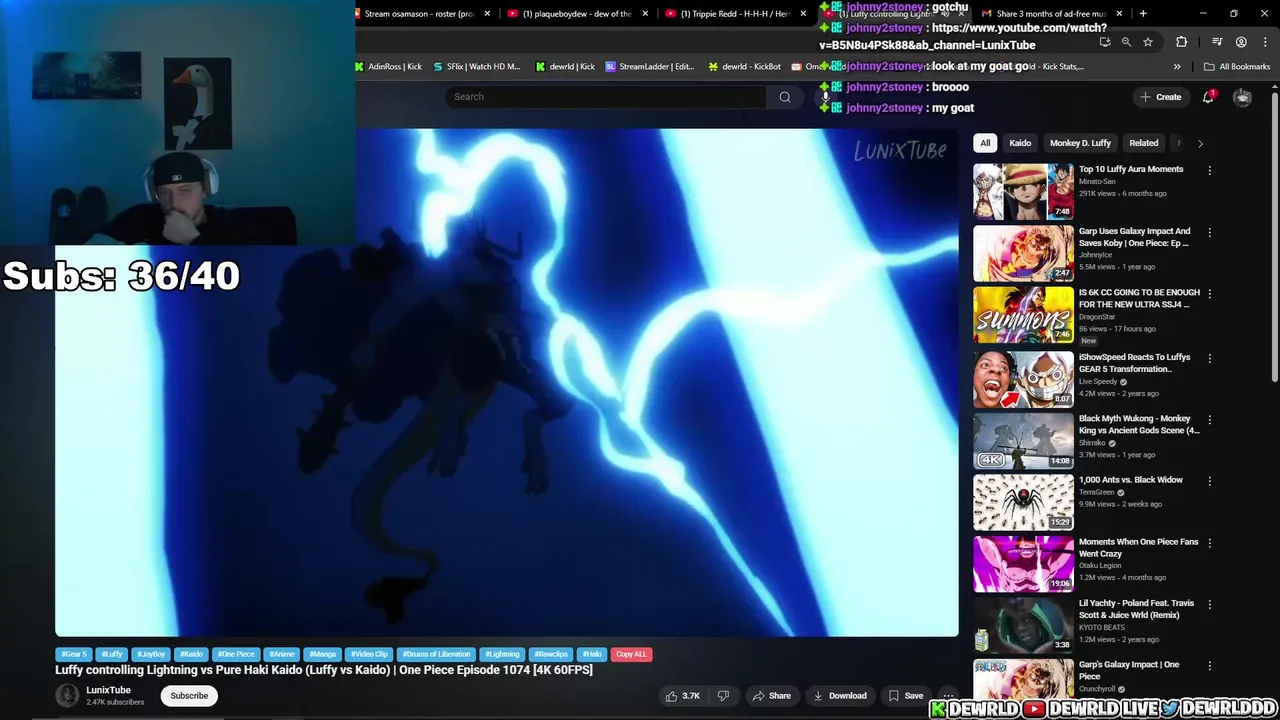
Task: Bookmark this page with star icon
Action: (x=1148, y=42)
